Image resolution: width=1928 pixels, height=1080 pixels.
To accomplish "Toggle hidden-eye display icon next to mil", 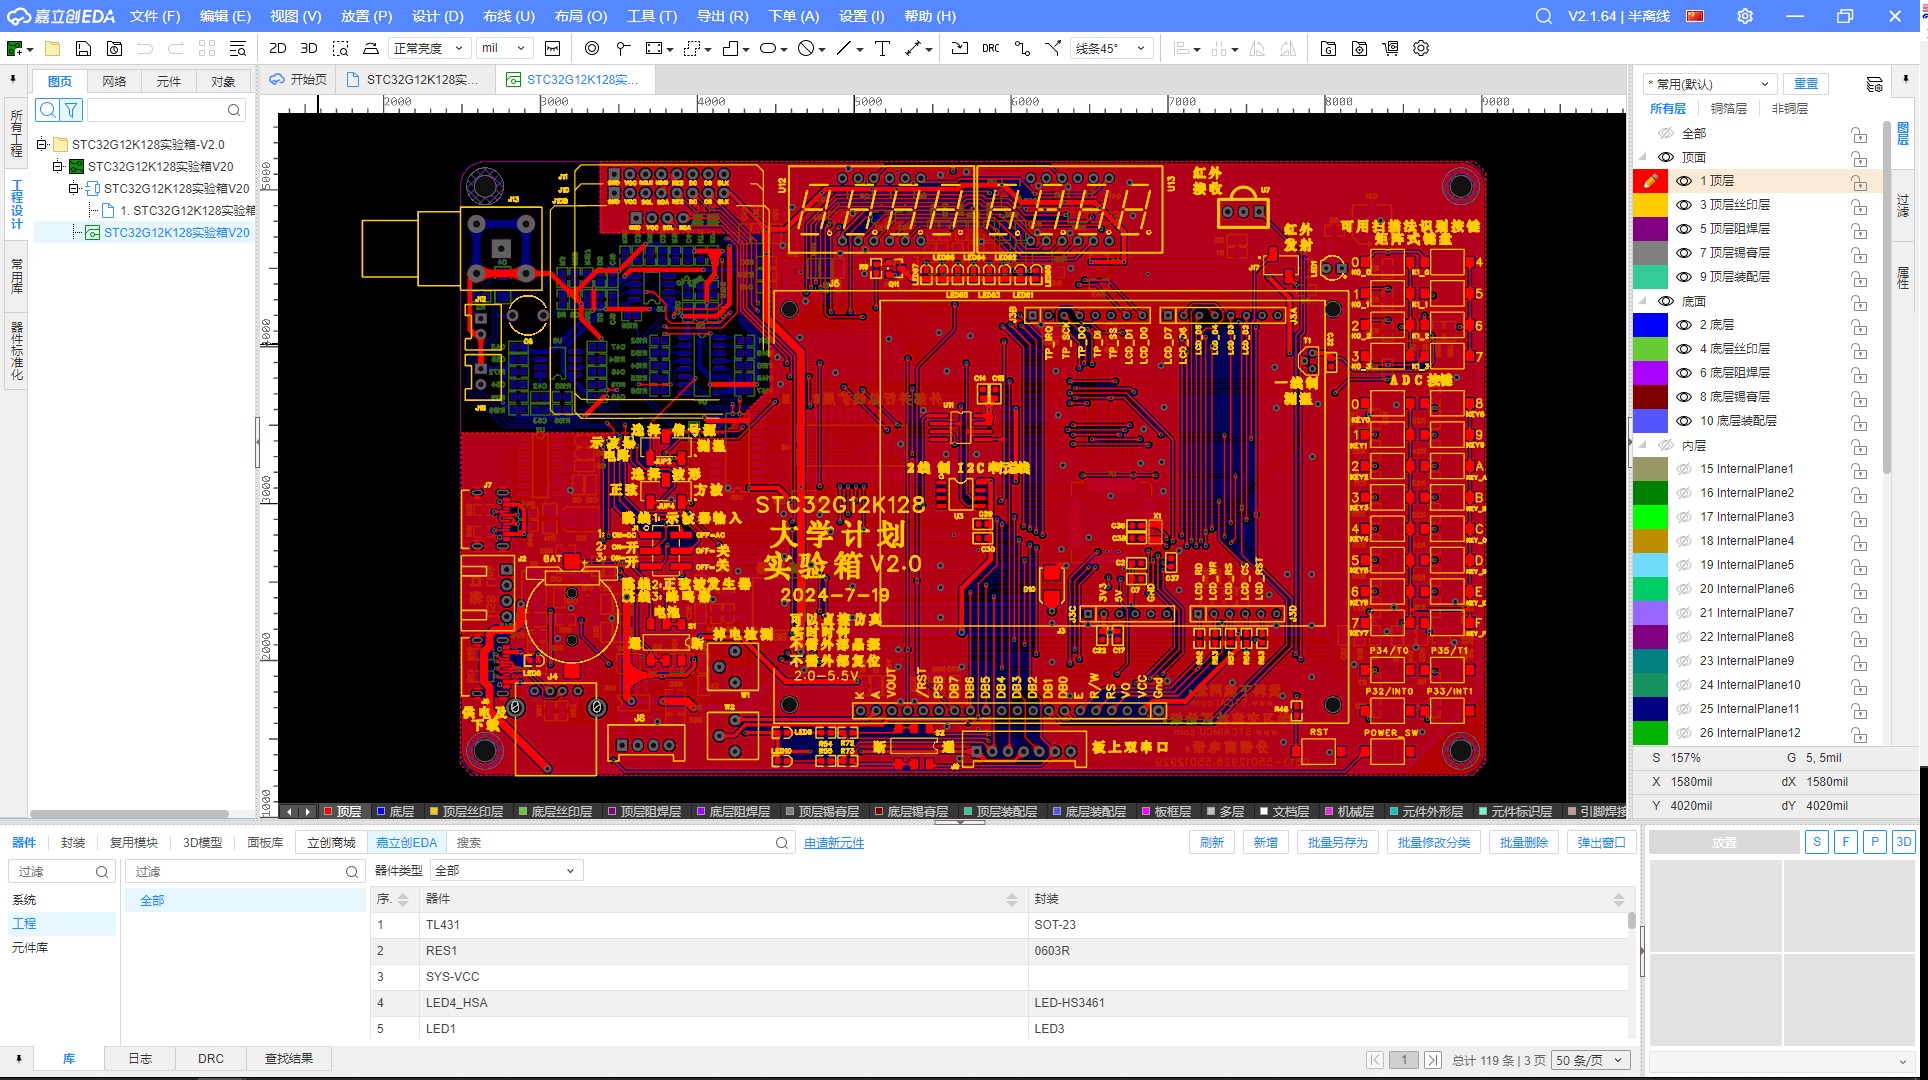I will click(552, 48).
